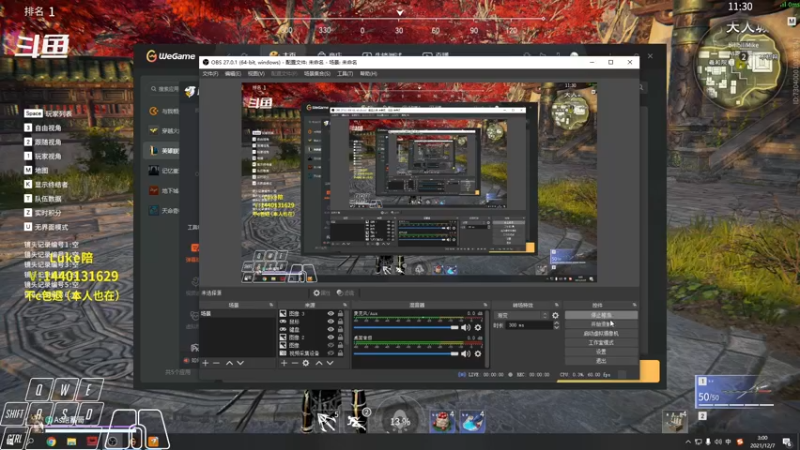Click the 开始录制 button

601,324
